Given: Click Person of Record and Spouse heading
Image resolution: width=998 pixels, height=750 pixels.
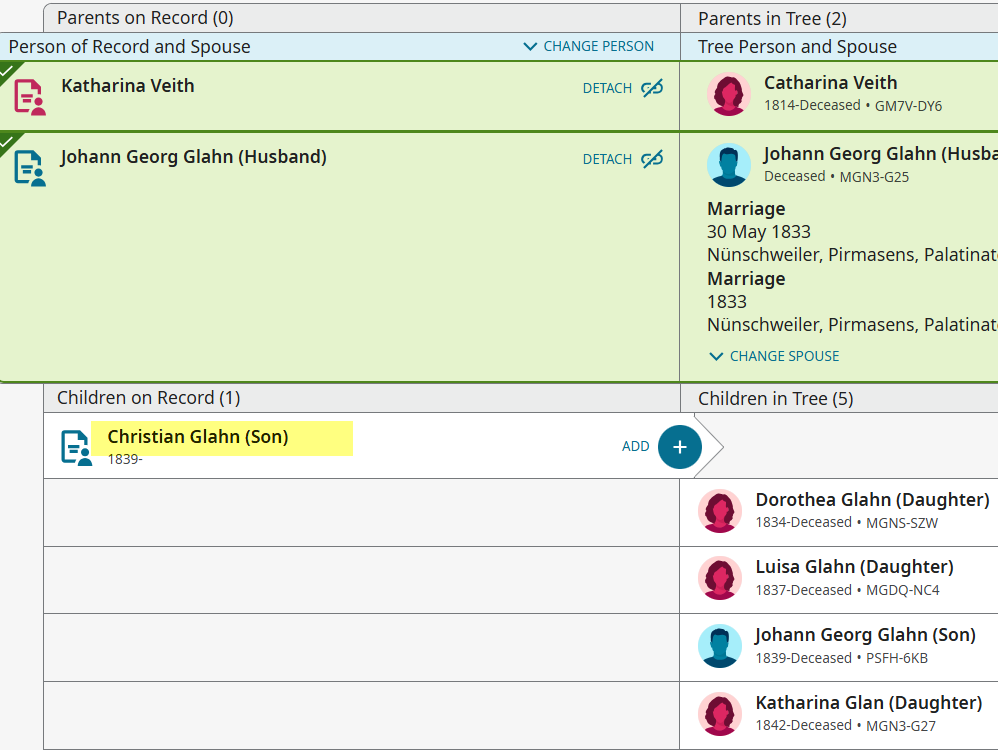Looking at the screenshot, I should pos(129,47).
